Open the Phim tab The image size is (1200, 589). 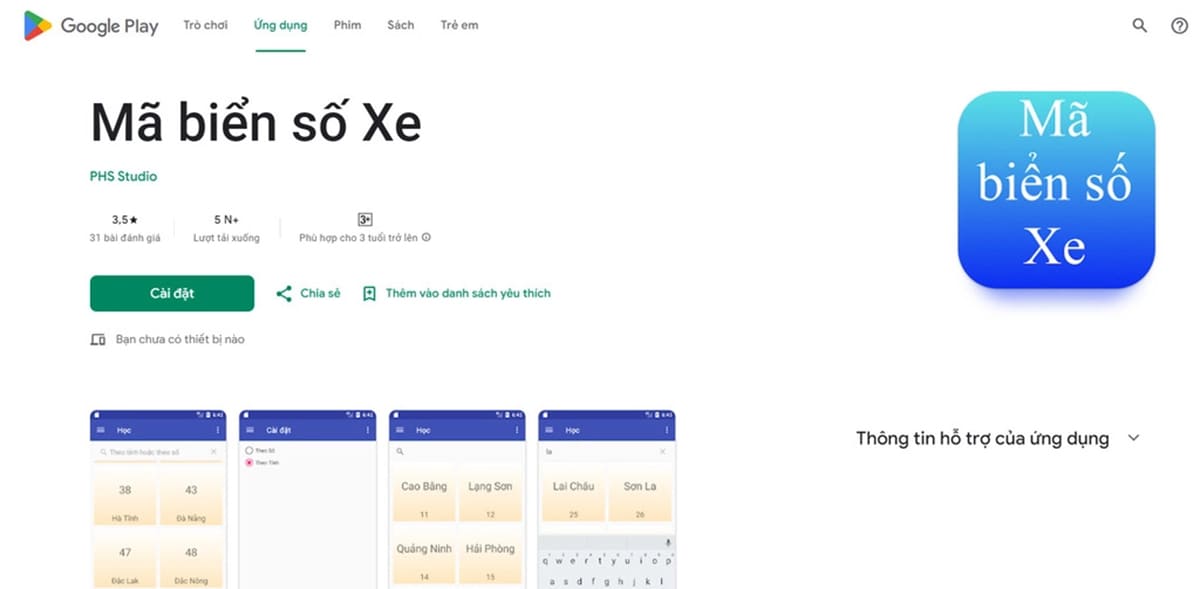point(347,25)
